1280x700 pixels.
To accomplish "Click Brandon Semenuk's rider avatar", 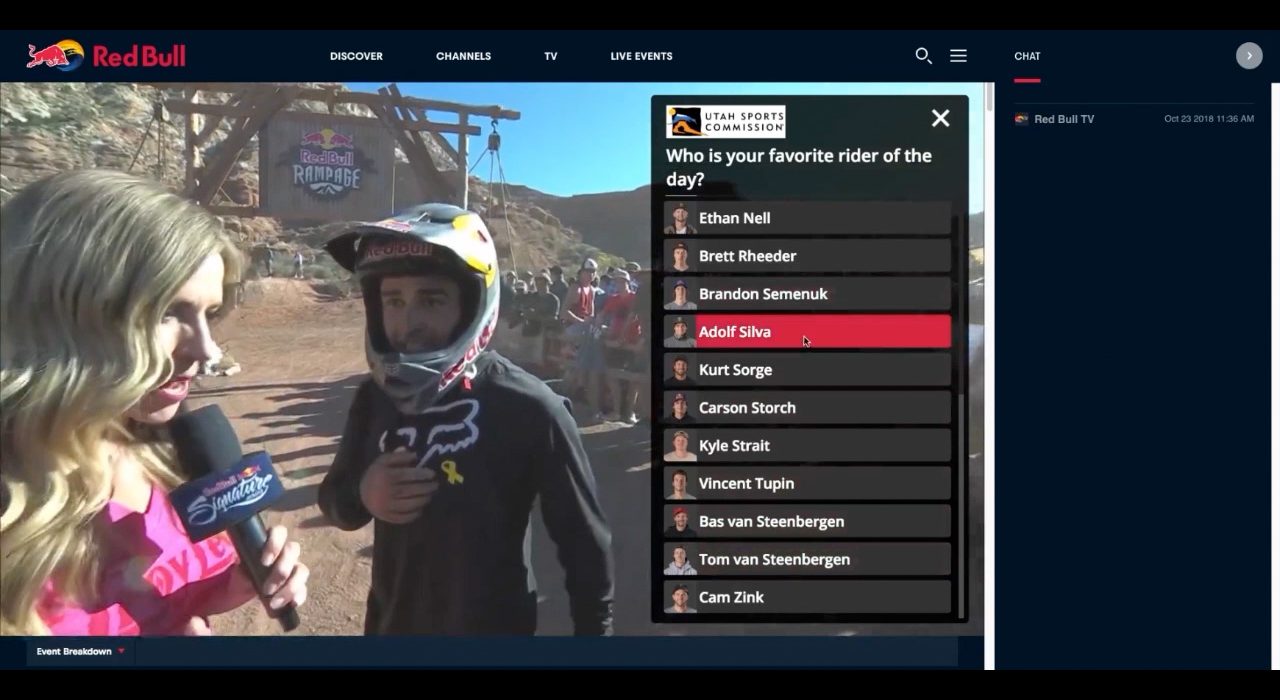I will [x=680, y=294].
